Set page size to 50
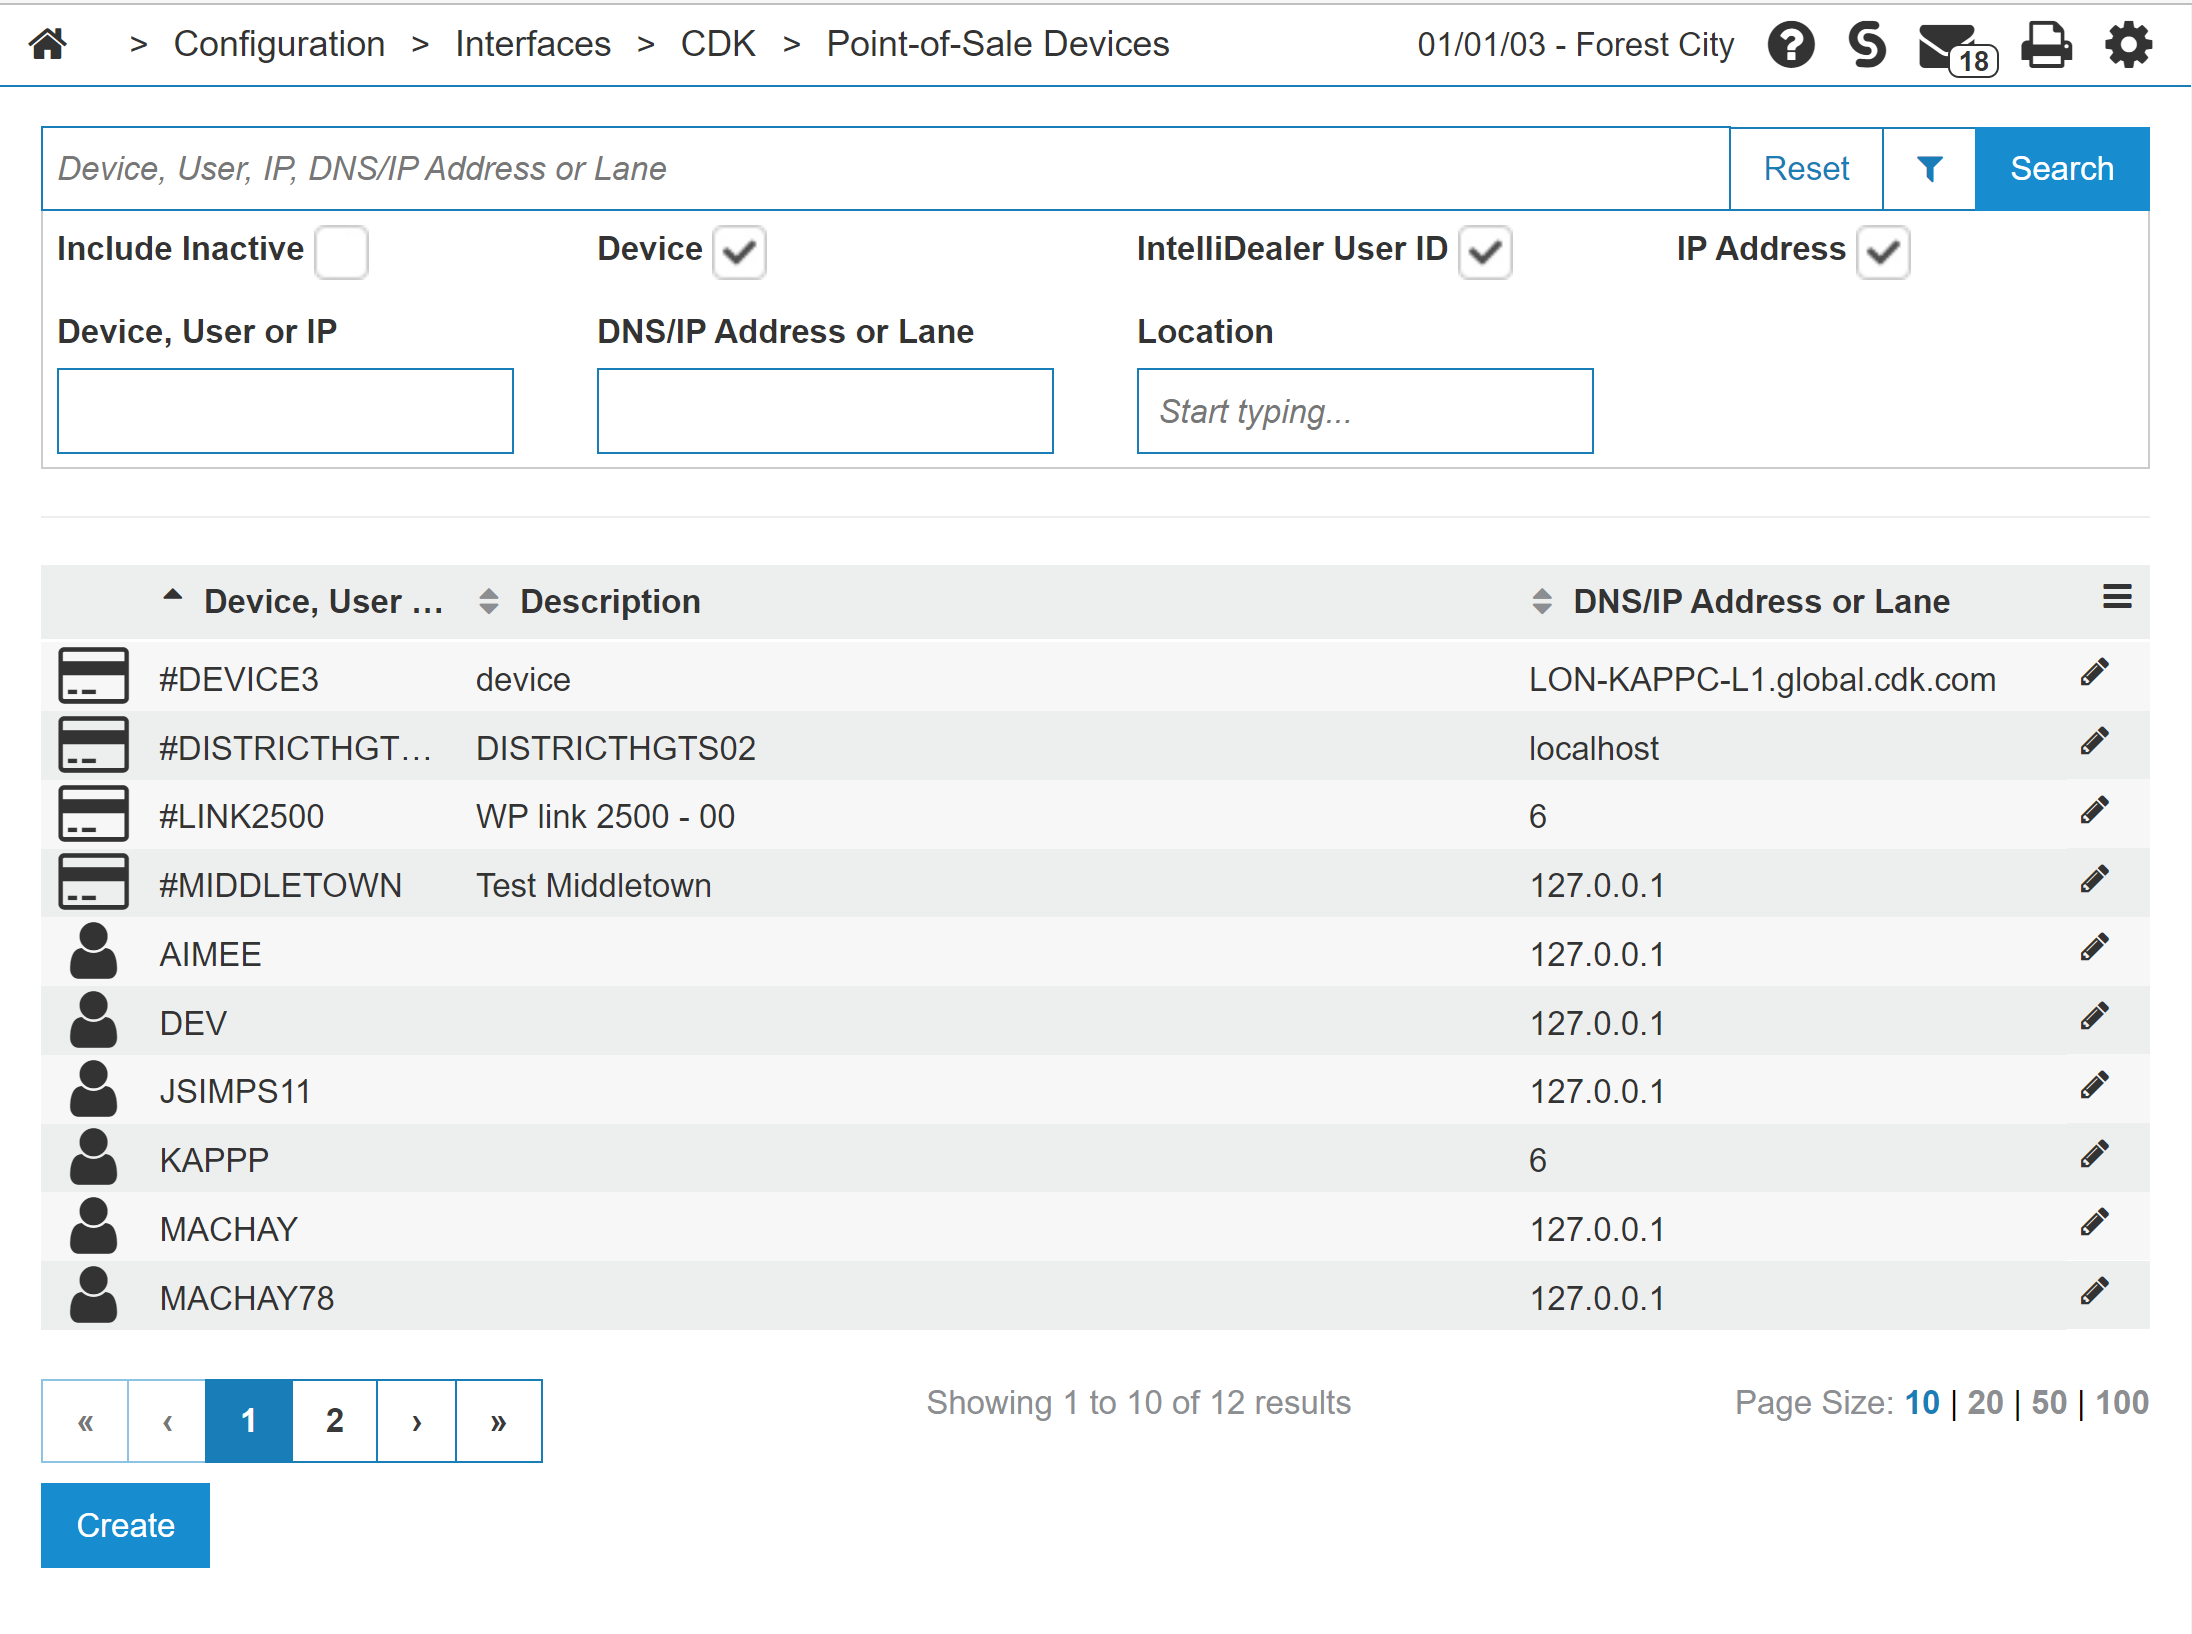 point(2048,1402)
